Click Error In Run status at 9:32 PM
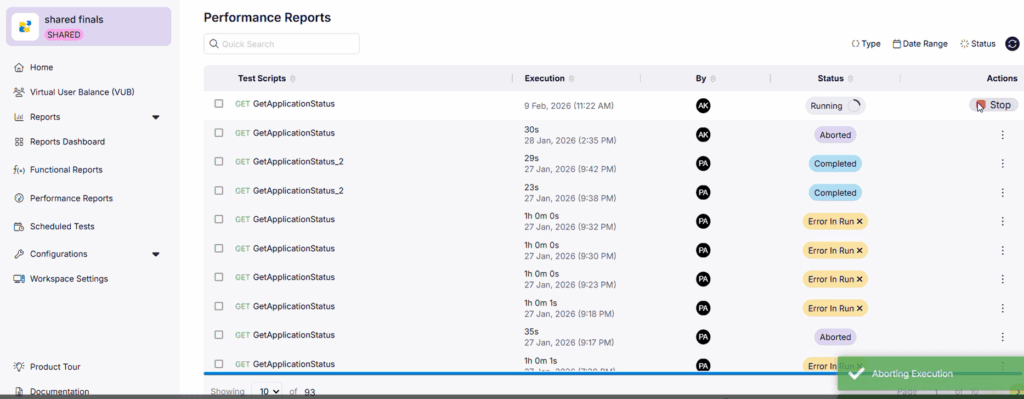The image size is (1024, 399). click(835, 221)
